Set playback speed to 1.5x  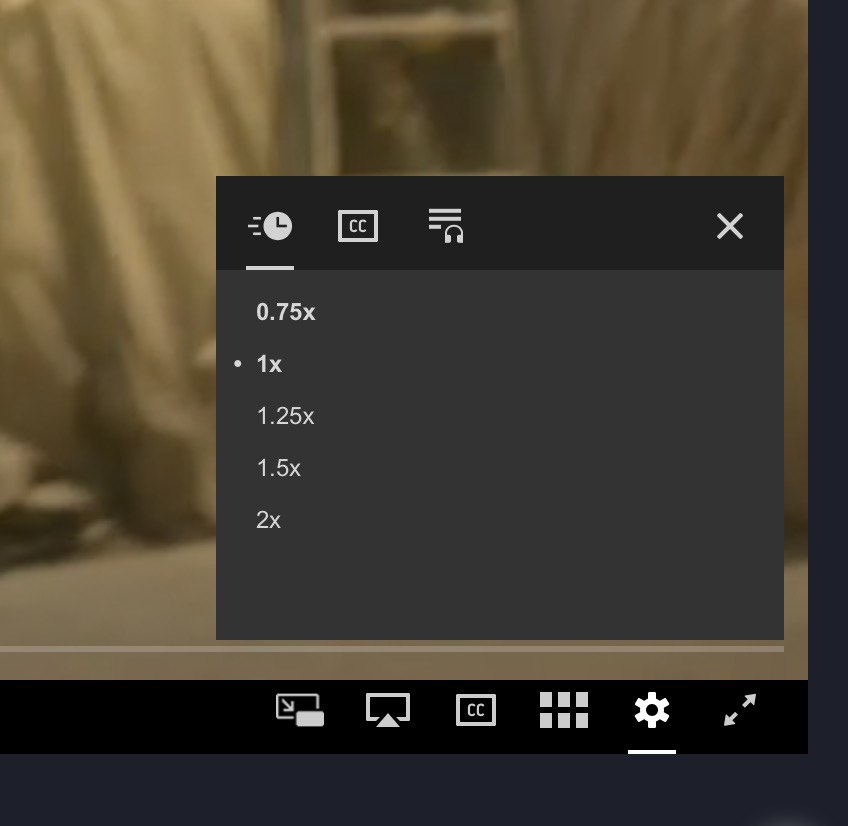(279, 468)
